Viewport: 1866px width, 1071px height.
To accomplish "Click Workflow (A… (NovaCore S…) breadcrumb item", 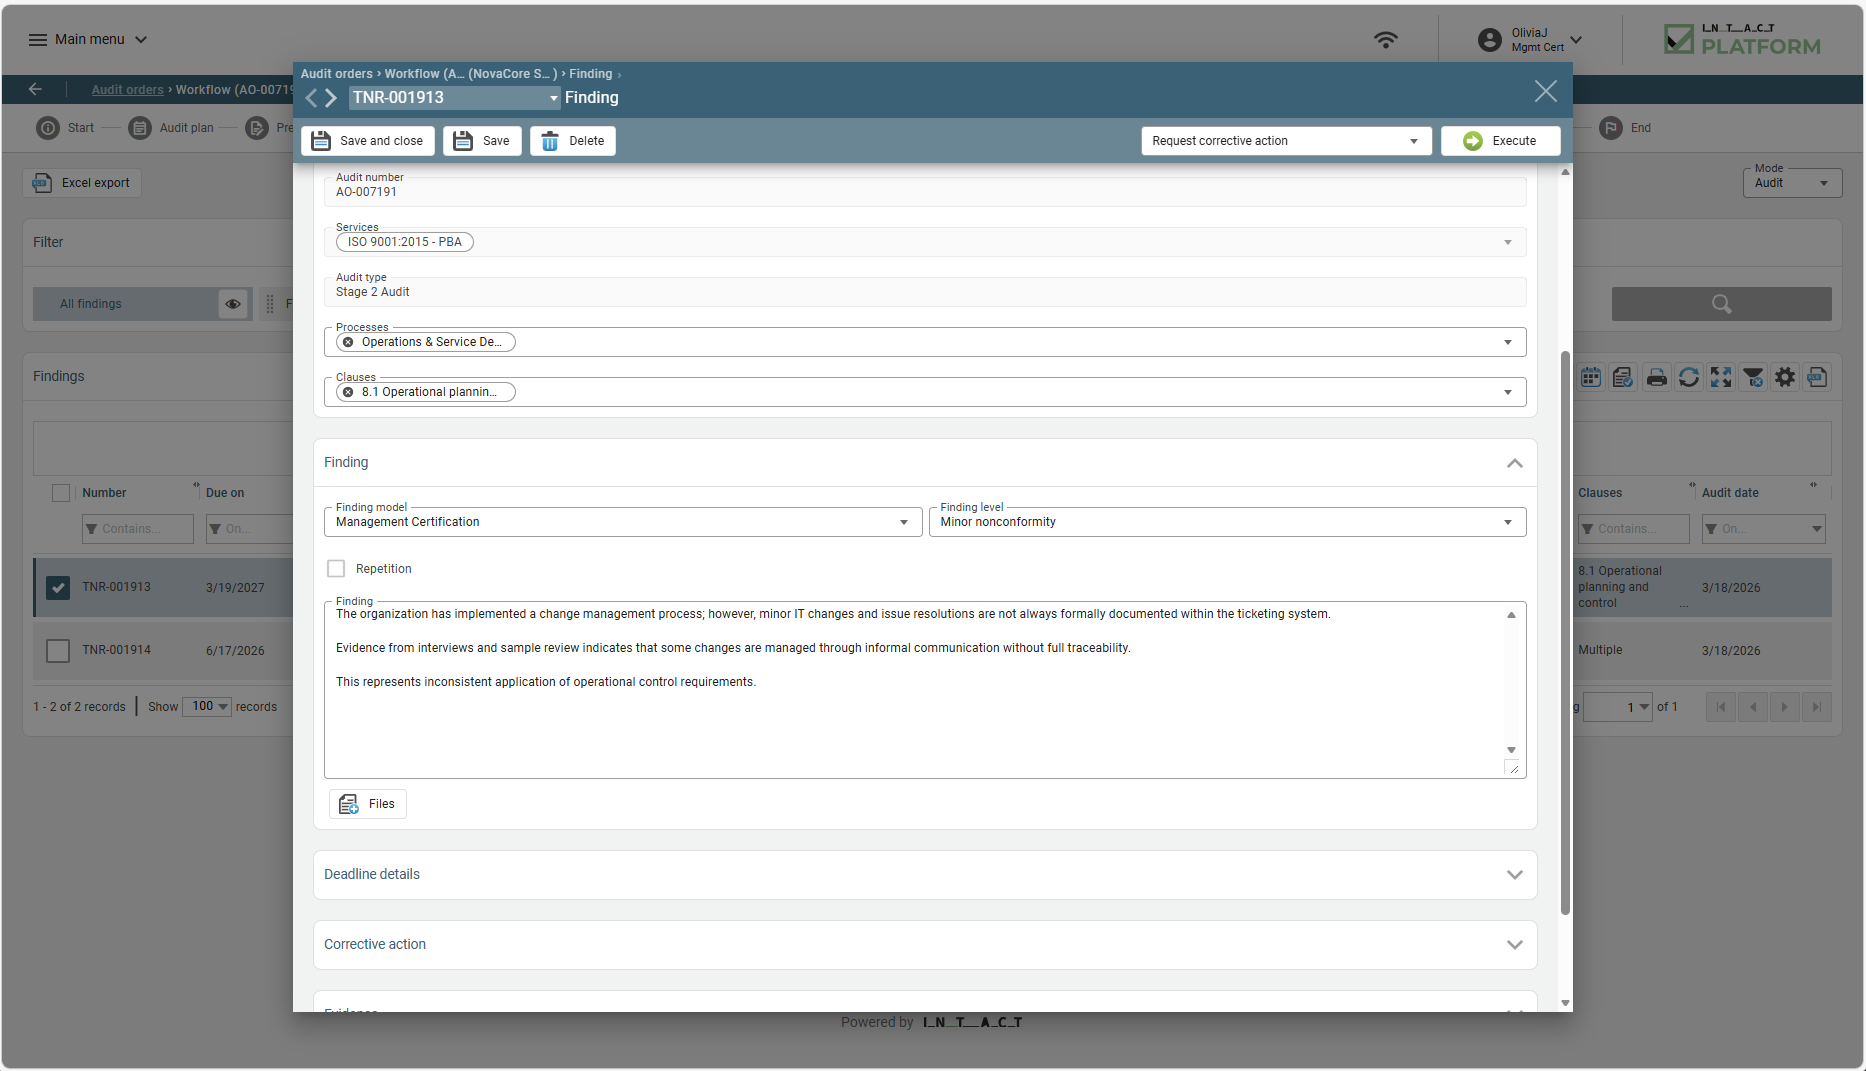I will (x=470, y=74).
